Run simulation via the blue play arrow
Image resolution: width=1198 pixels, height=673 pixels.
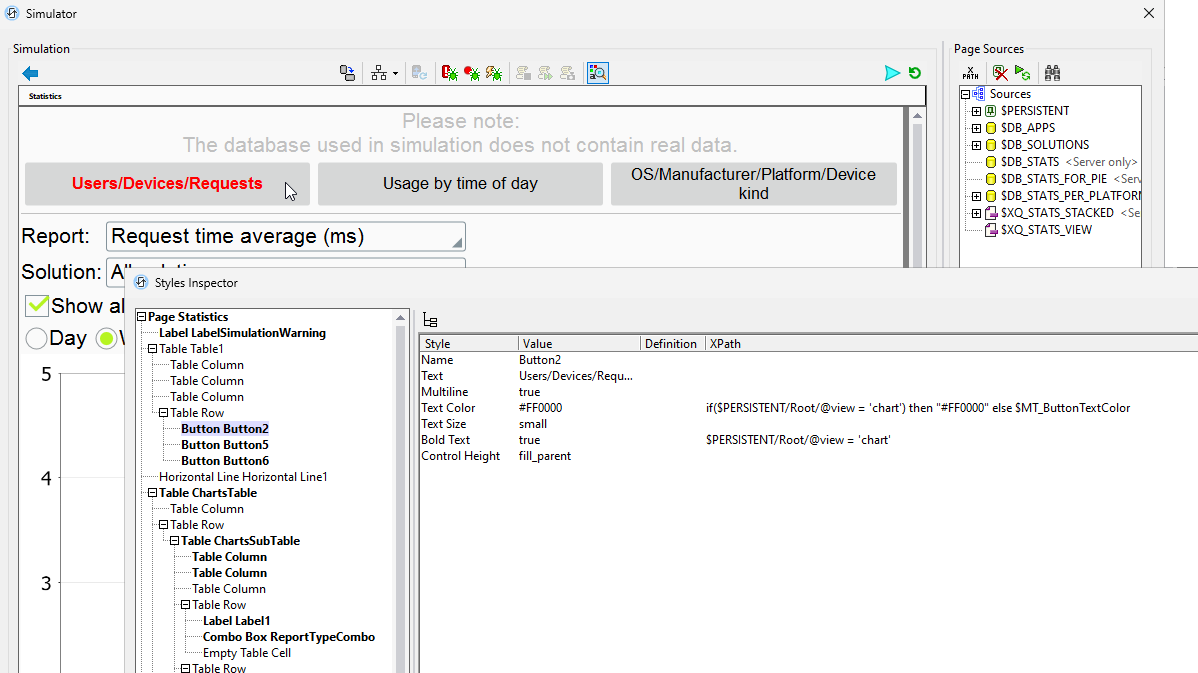(892, 72)
